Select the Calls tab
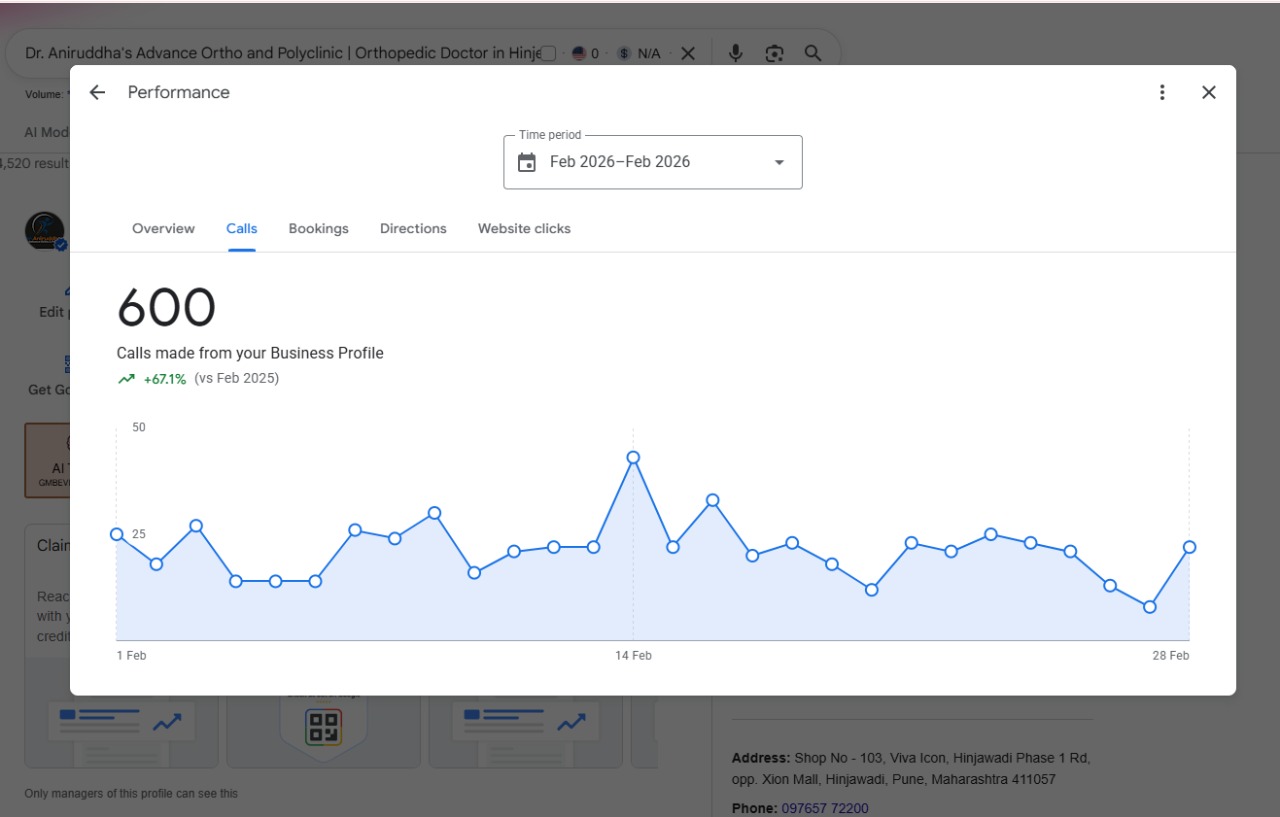1280x817 pixels. [242, 229]
